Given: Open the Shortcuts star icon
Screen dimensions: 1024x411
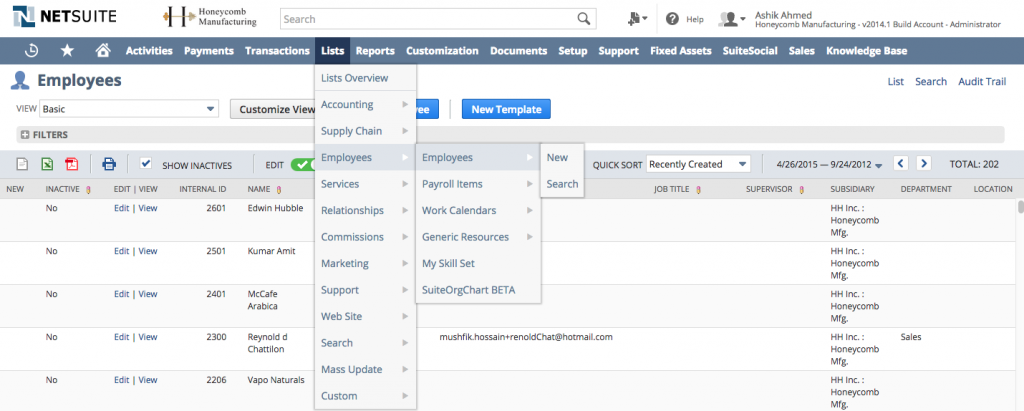Looking at the screenshot, I should point(67,50).
